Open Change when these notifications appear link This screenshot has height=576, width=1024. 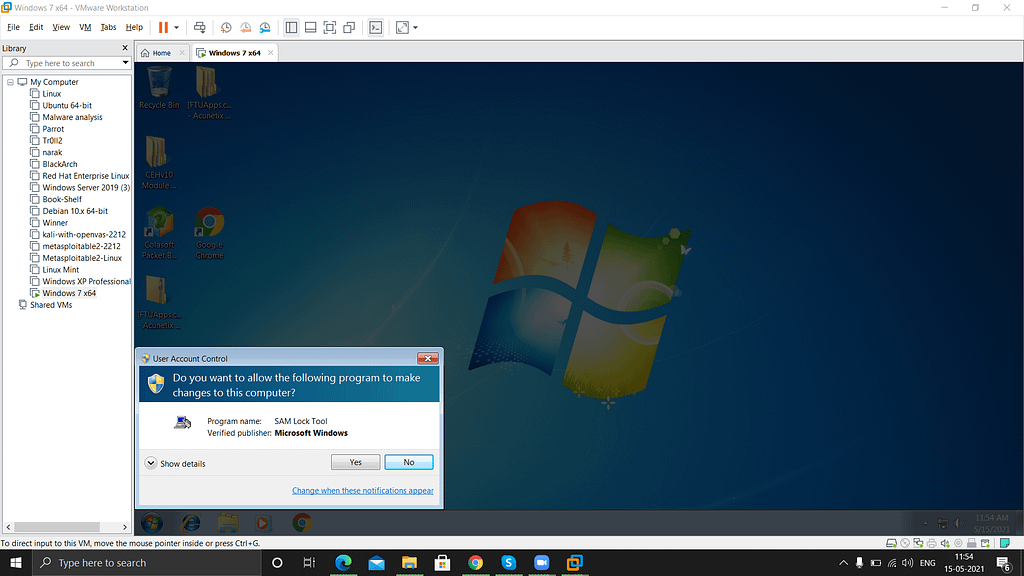[x=362, y=490]
